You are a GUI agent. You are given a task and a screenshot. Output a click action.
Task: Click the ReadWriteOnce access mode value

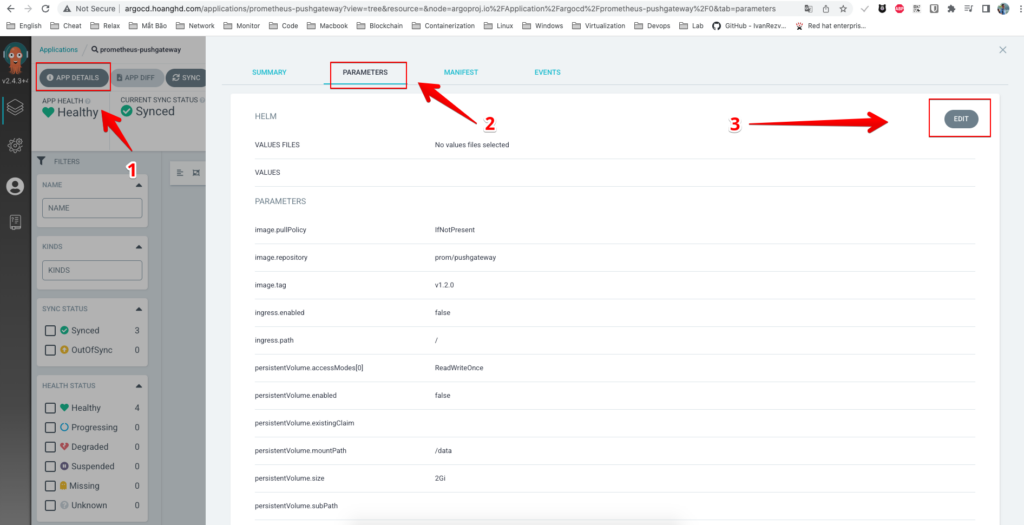pos(459,368)
